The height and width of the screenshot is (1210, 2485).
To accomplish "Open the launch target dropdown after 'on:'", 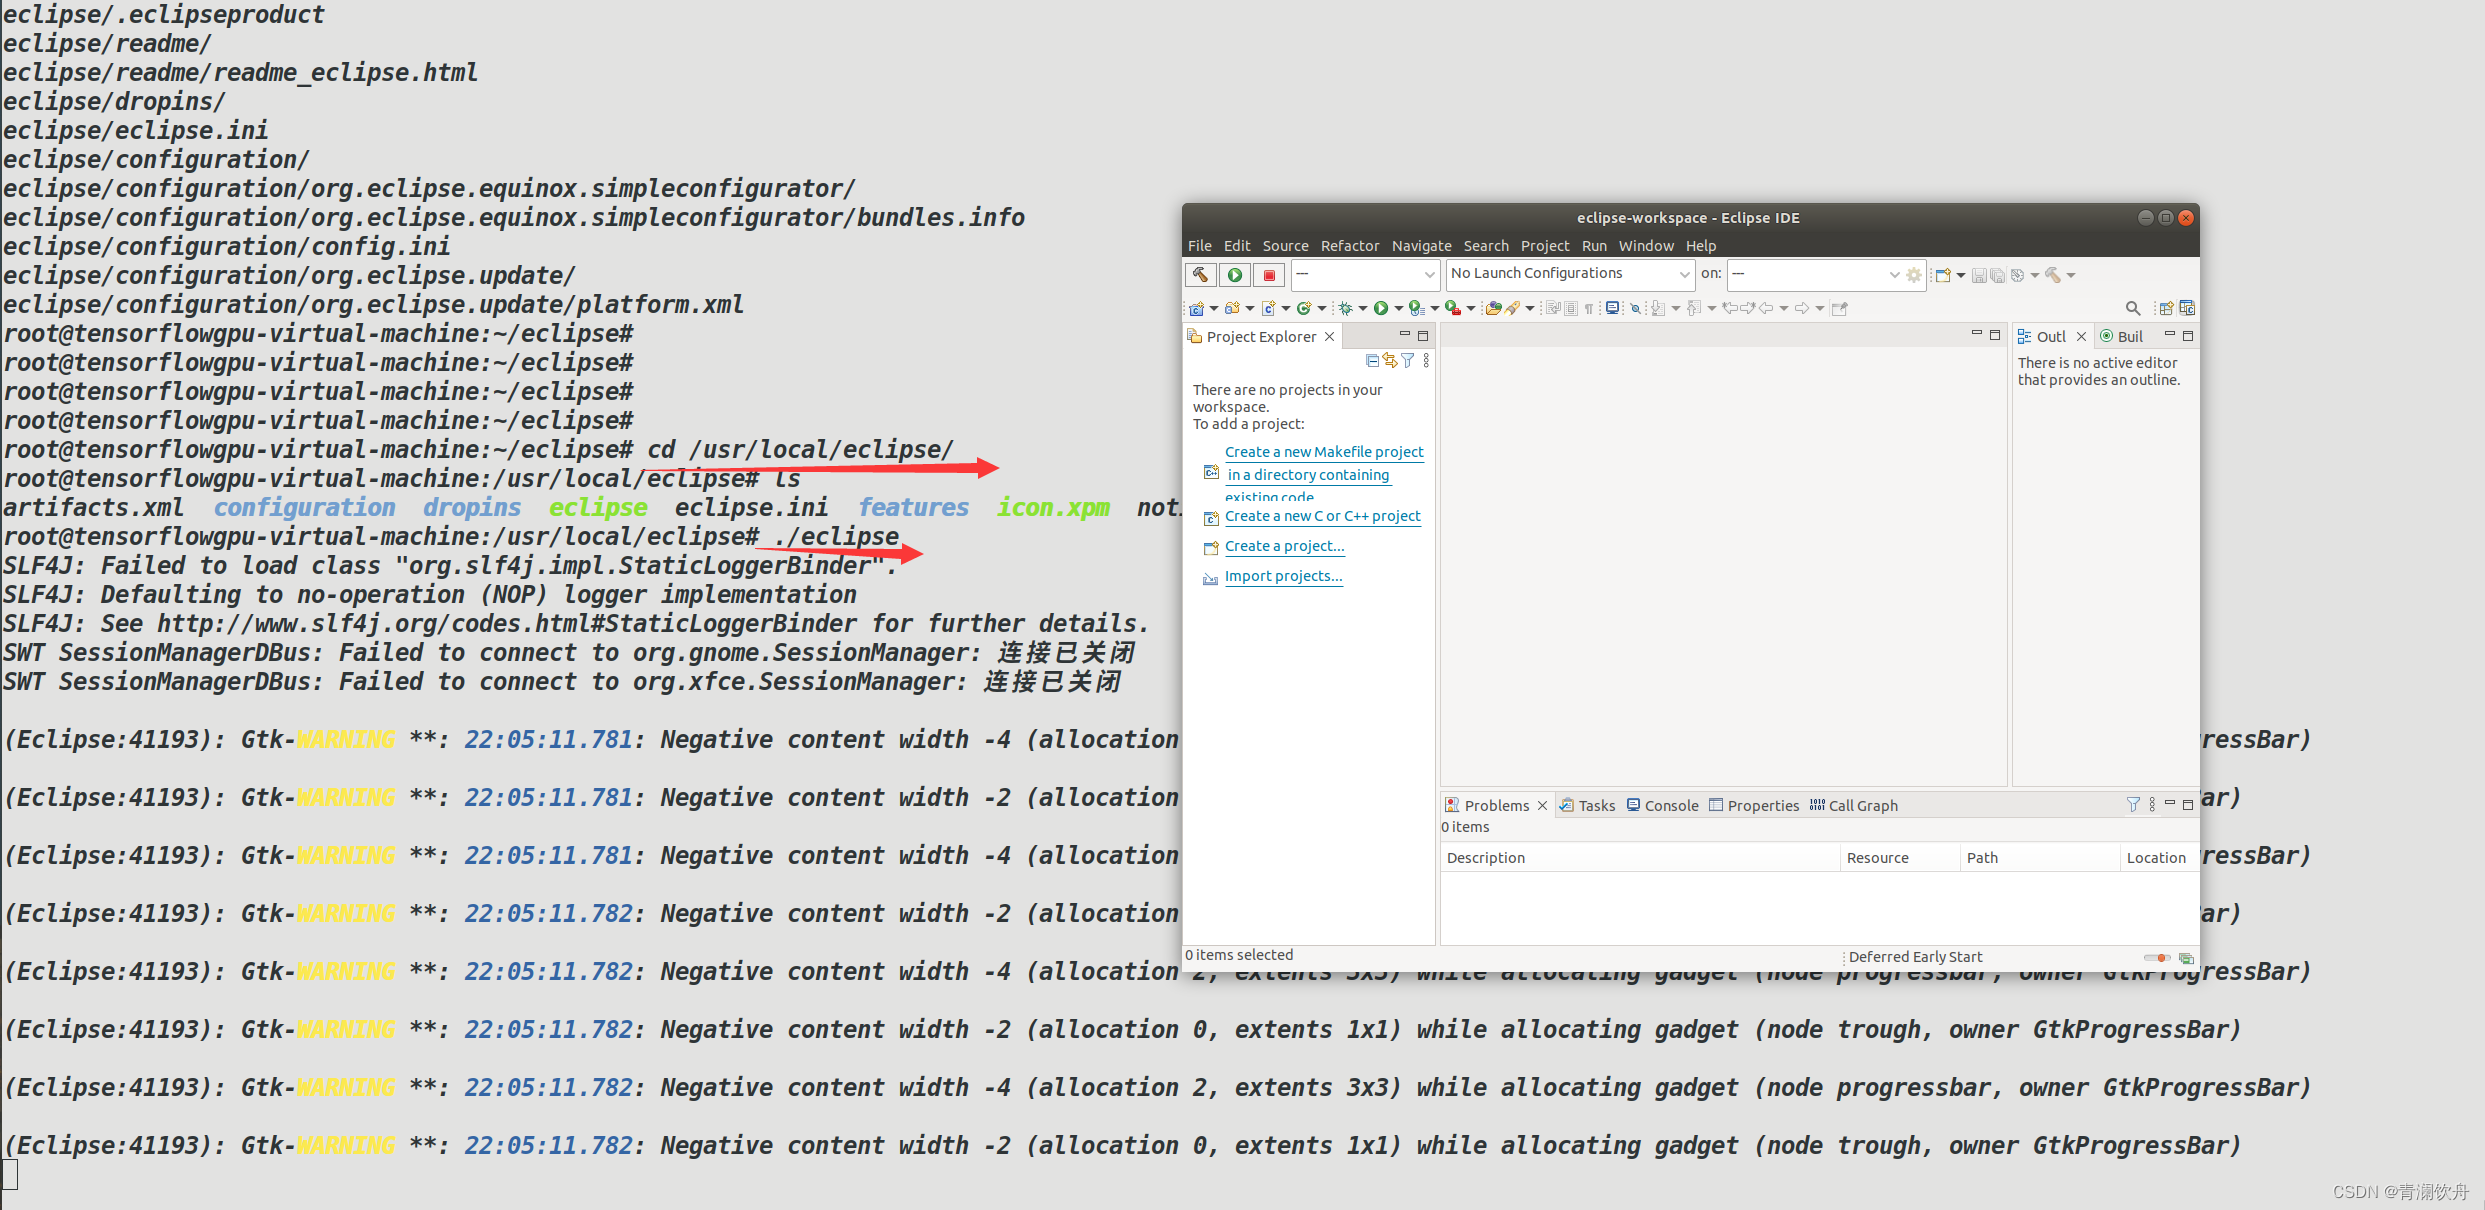I will click(x=1814, y=274).
